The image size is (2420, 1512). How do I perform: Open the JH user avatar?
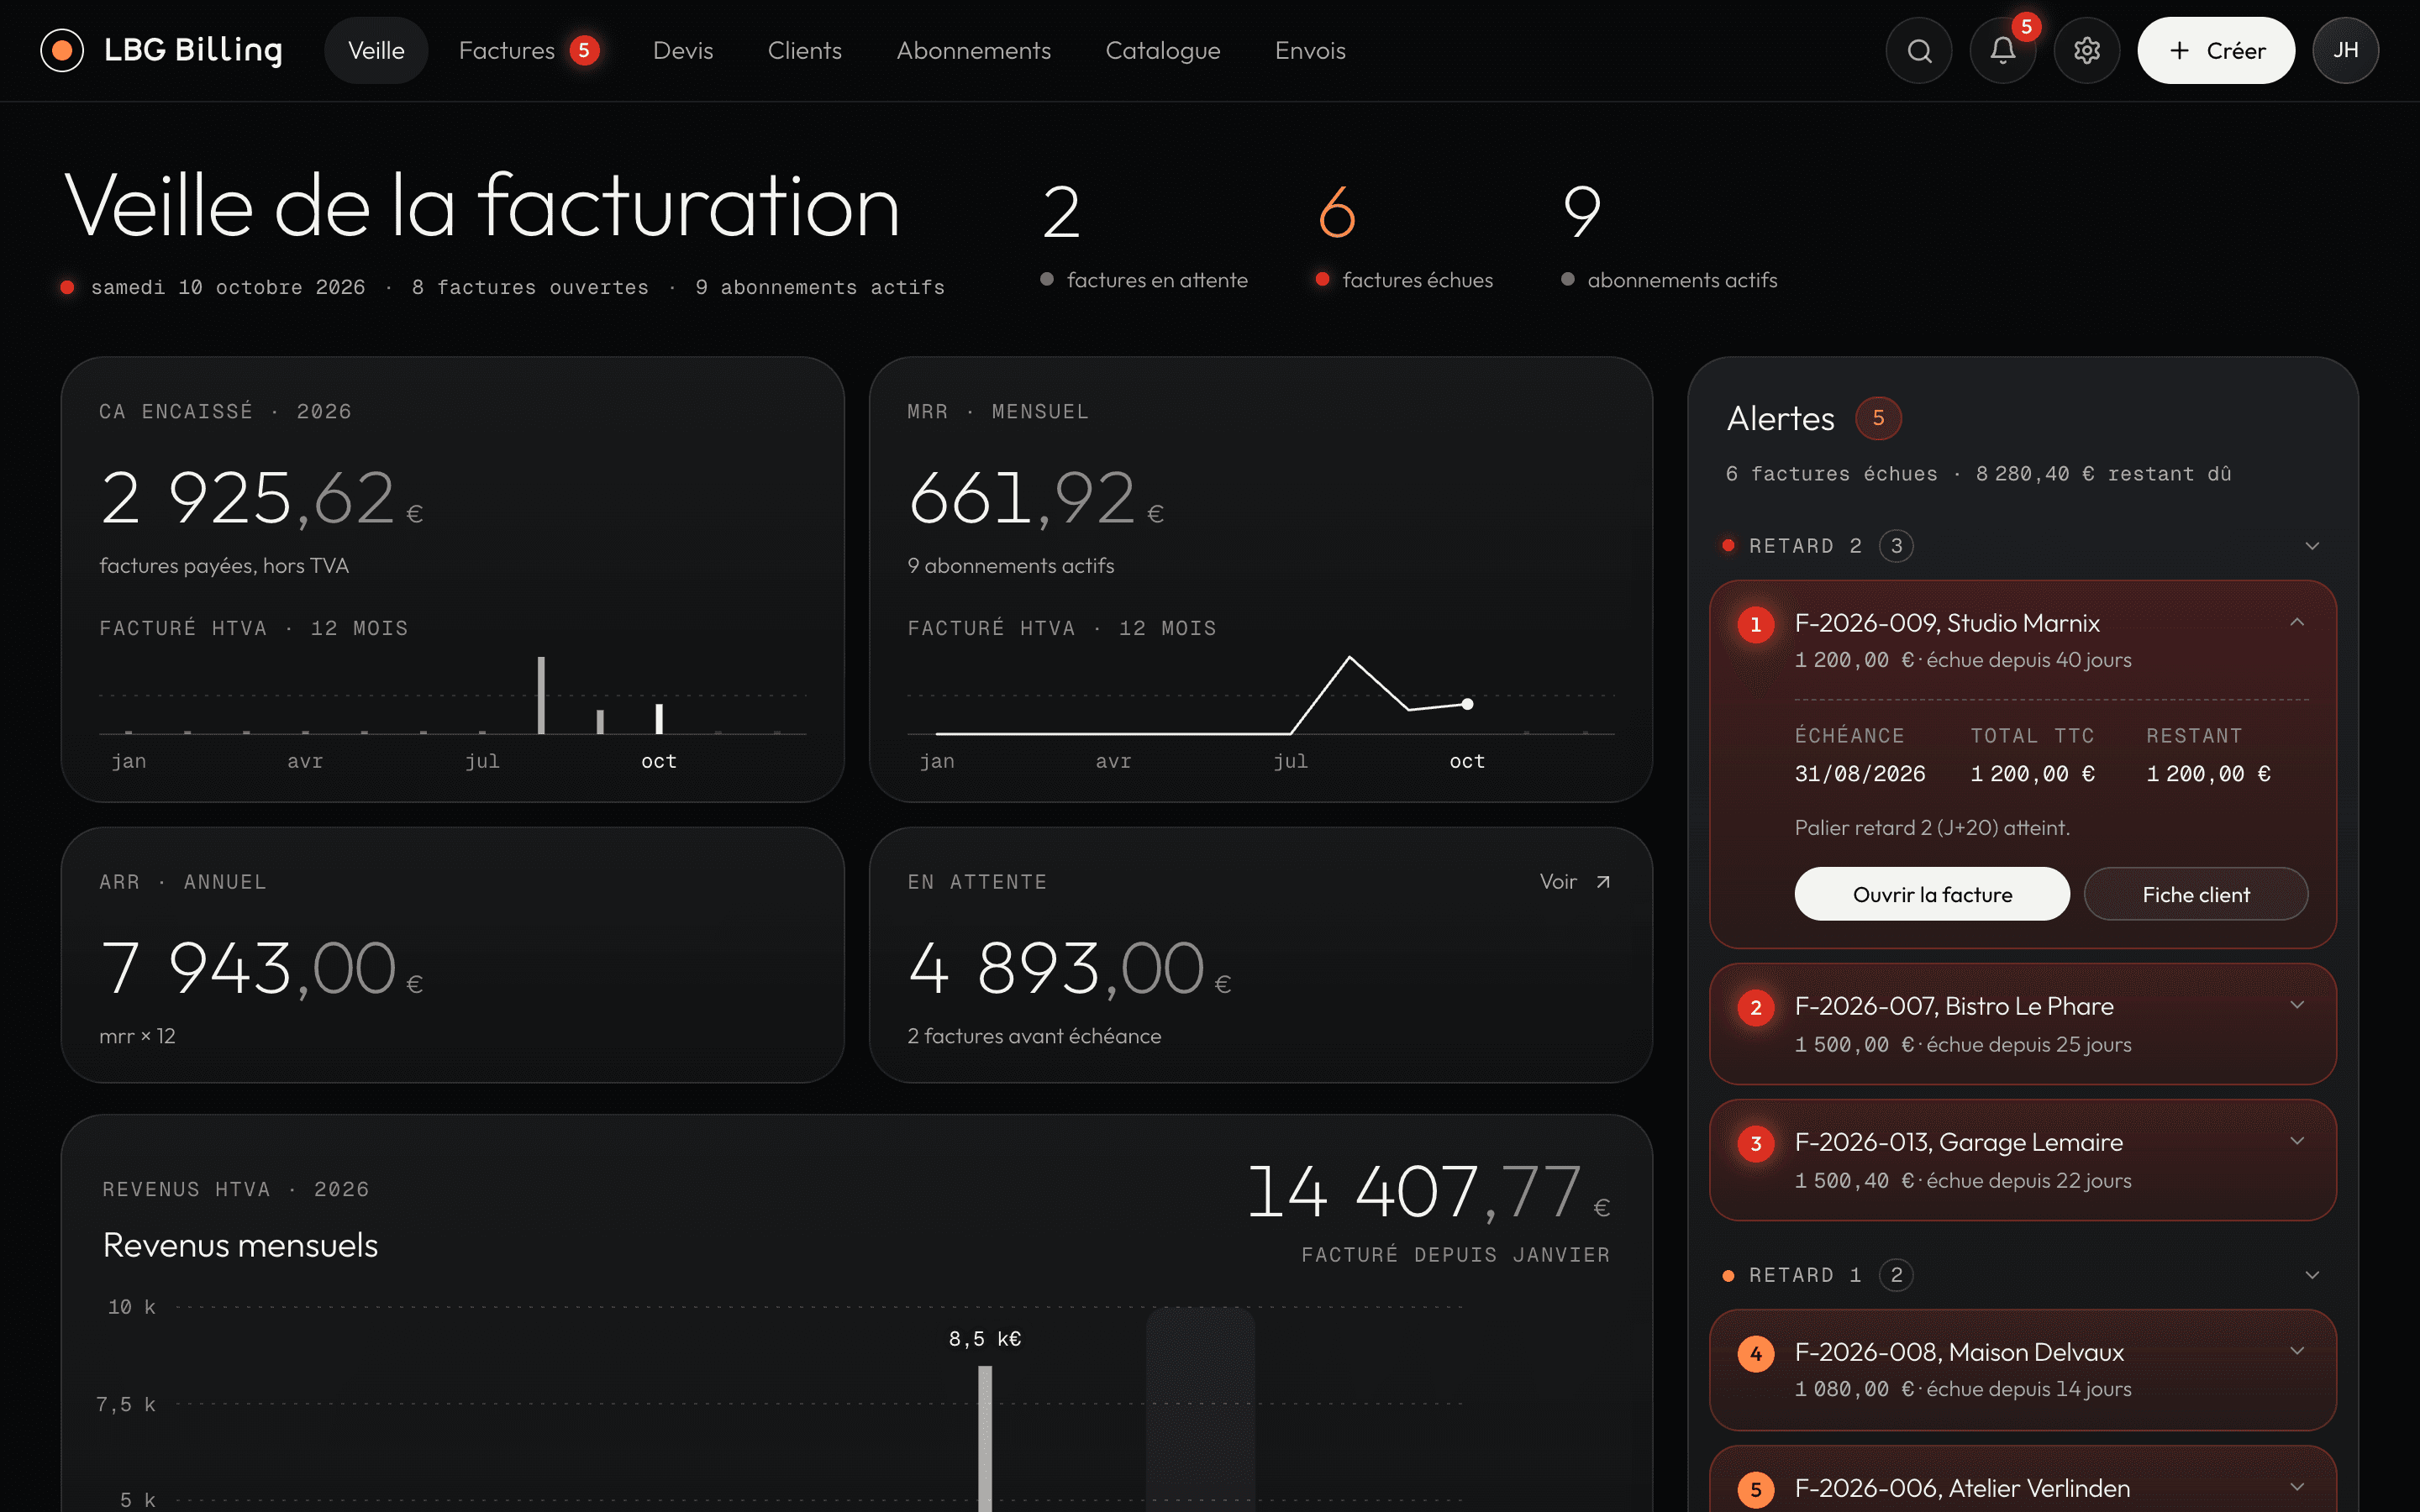click(x=2346, y=50)
